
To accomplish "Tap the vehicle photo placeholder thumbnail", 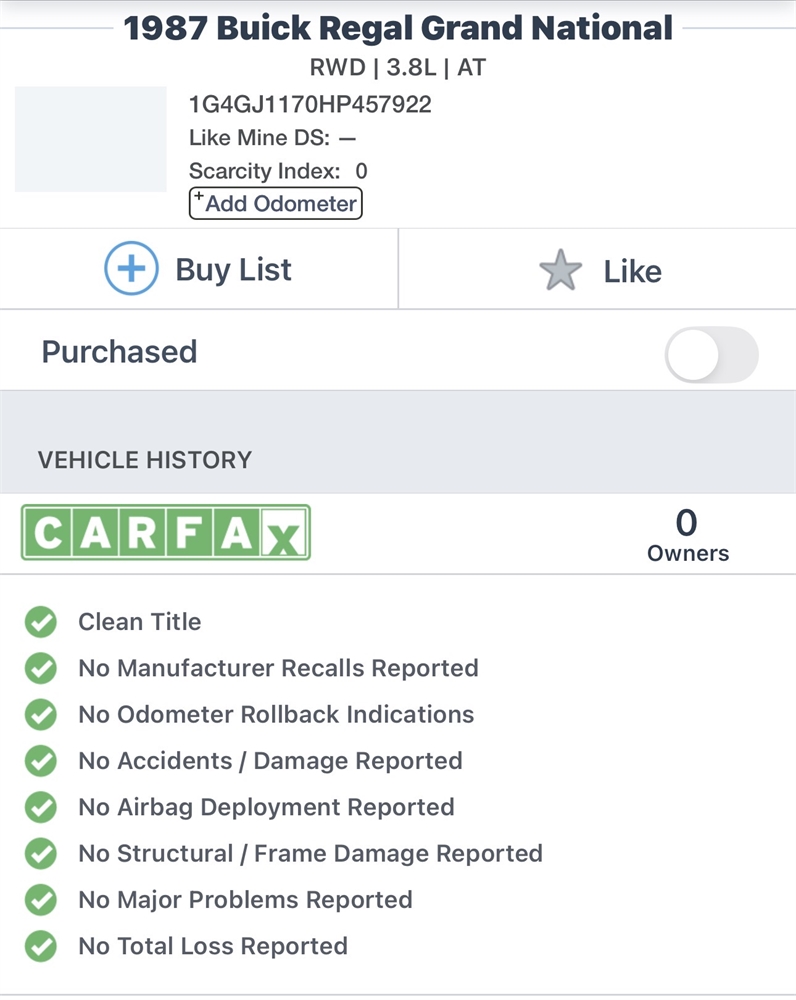I will [91, 139].
